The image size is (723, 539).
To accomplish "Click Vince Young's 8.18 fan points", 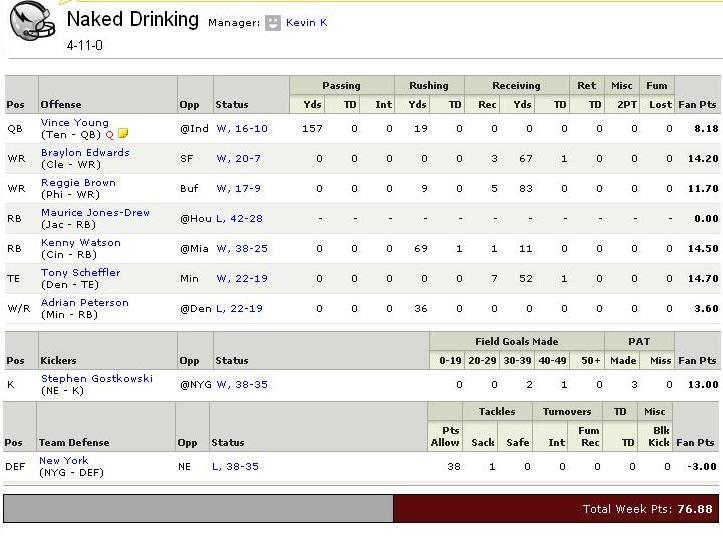I will (x=706, y=129).
